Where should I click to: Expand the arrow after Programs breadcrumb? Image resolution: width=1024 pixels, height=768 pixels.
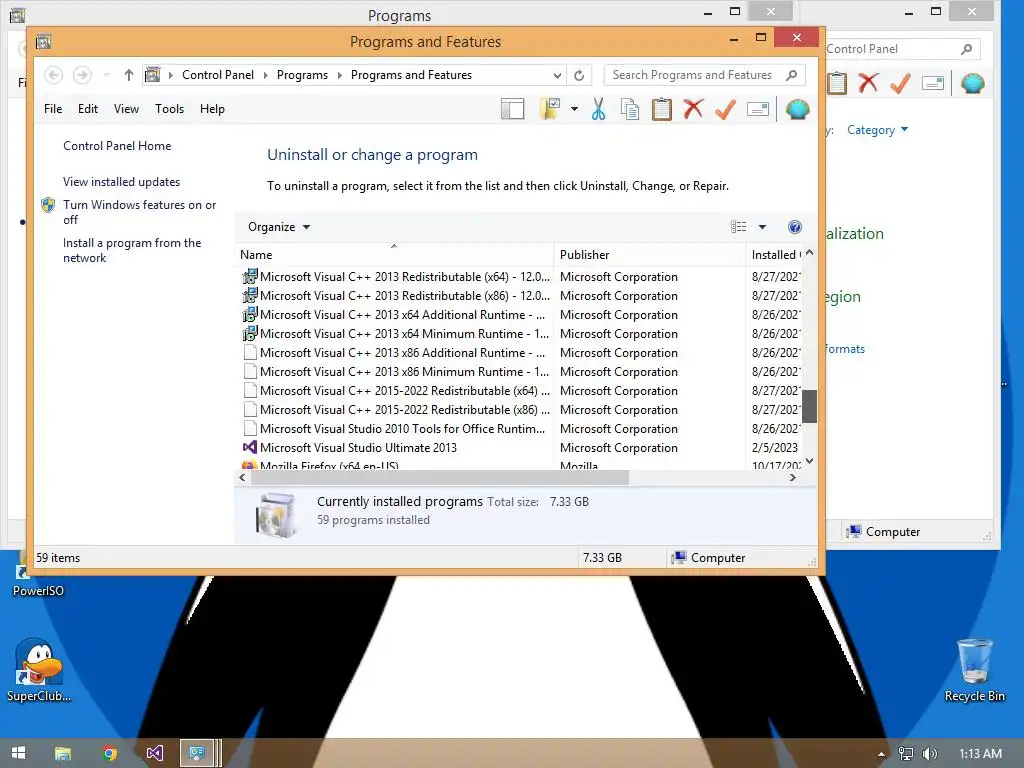click(340, 75)
